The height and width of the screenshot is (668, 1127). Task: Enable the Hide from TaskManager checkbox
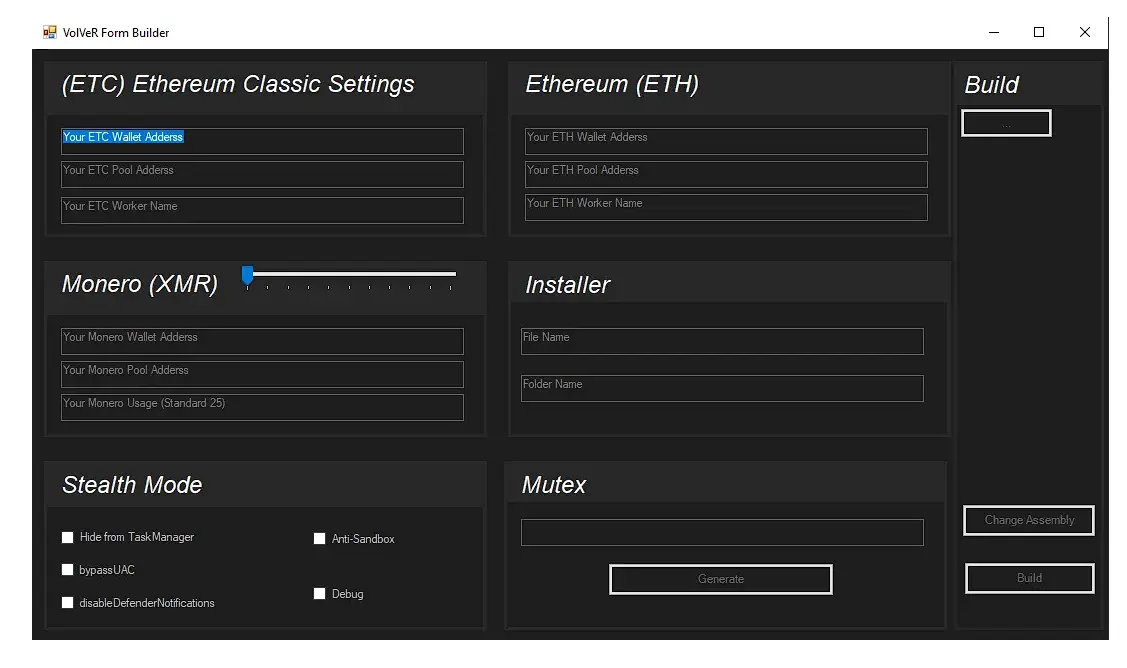(68, 537)
